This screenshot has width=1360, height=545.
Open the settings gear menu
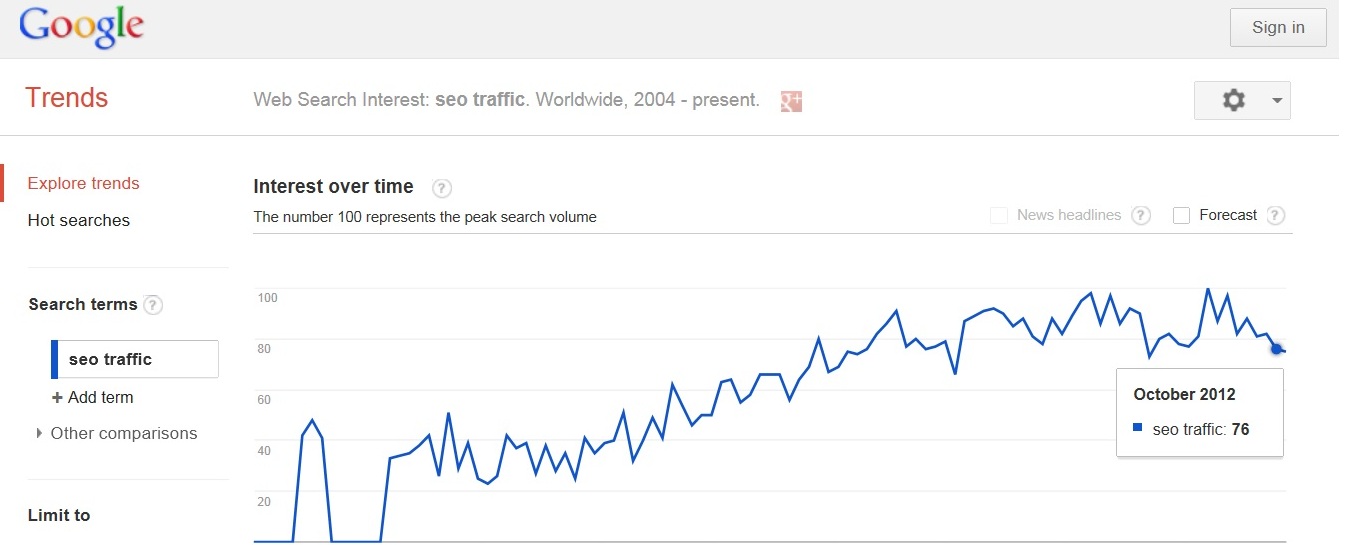(1234, 100)
